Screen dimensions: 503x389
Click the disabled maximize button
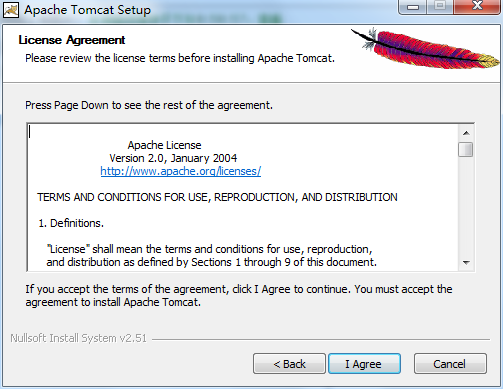coord(440,6)
